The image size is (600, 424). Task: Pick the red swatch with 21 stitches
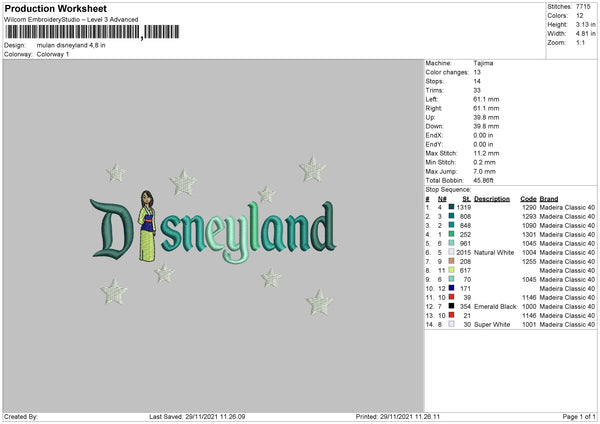[451, 315]
